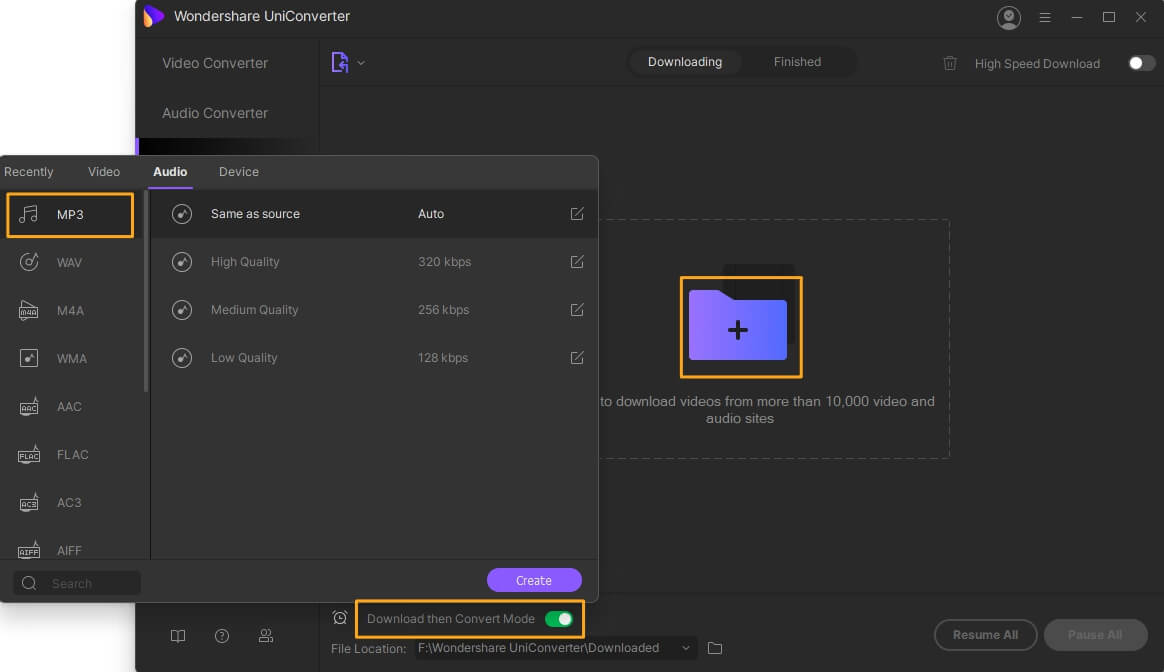The width and height of the screenshot is (1164, 672).
Task: Click the format list scrollbar
Action: click(x=146, y=291)
